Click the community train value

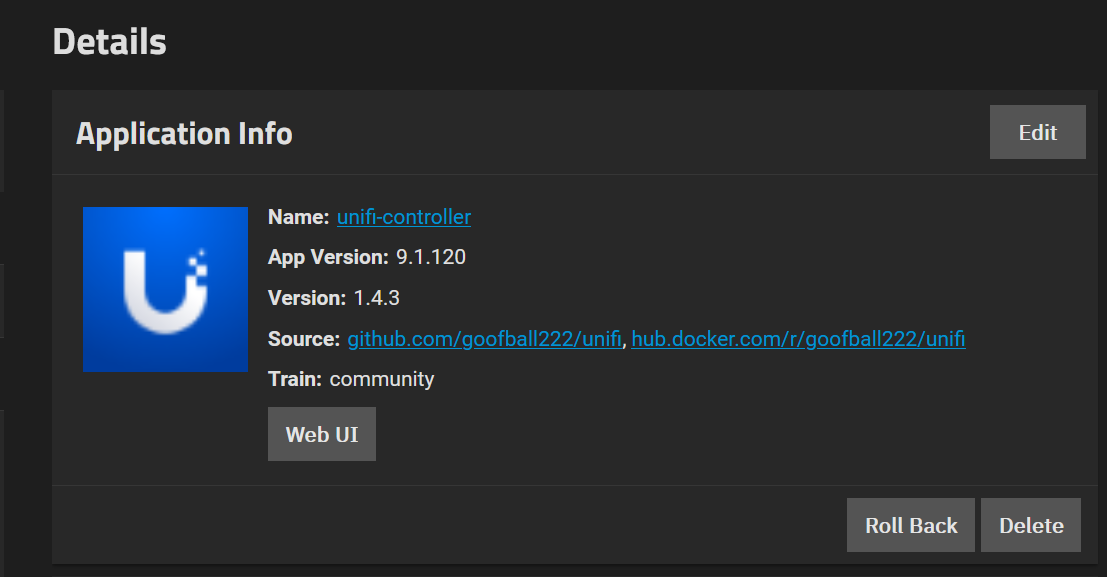[382, 379]
